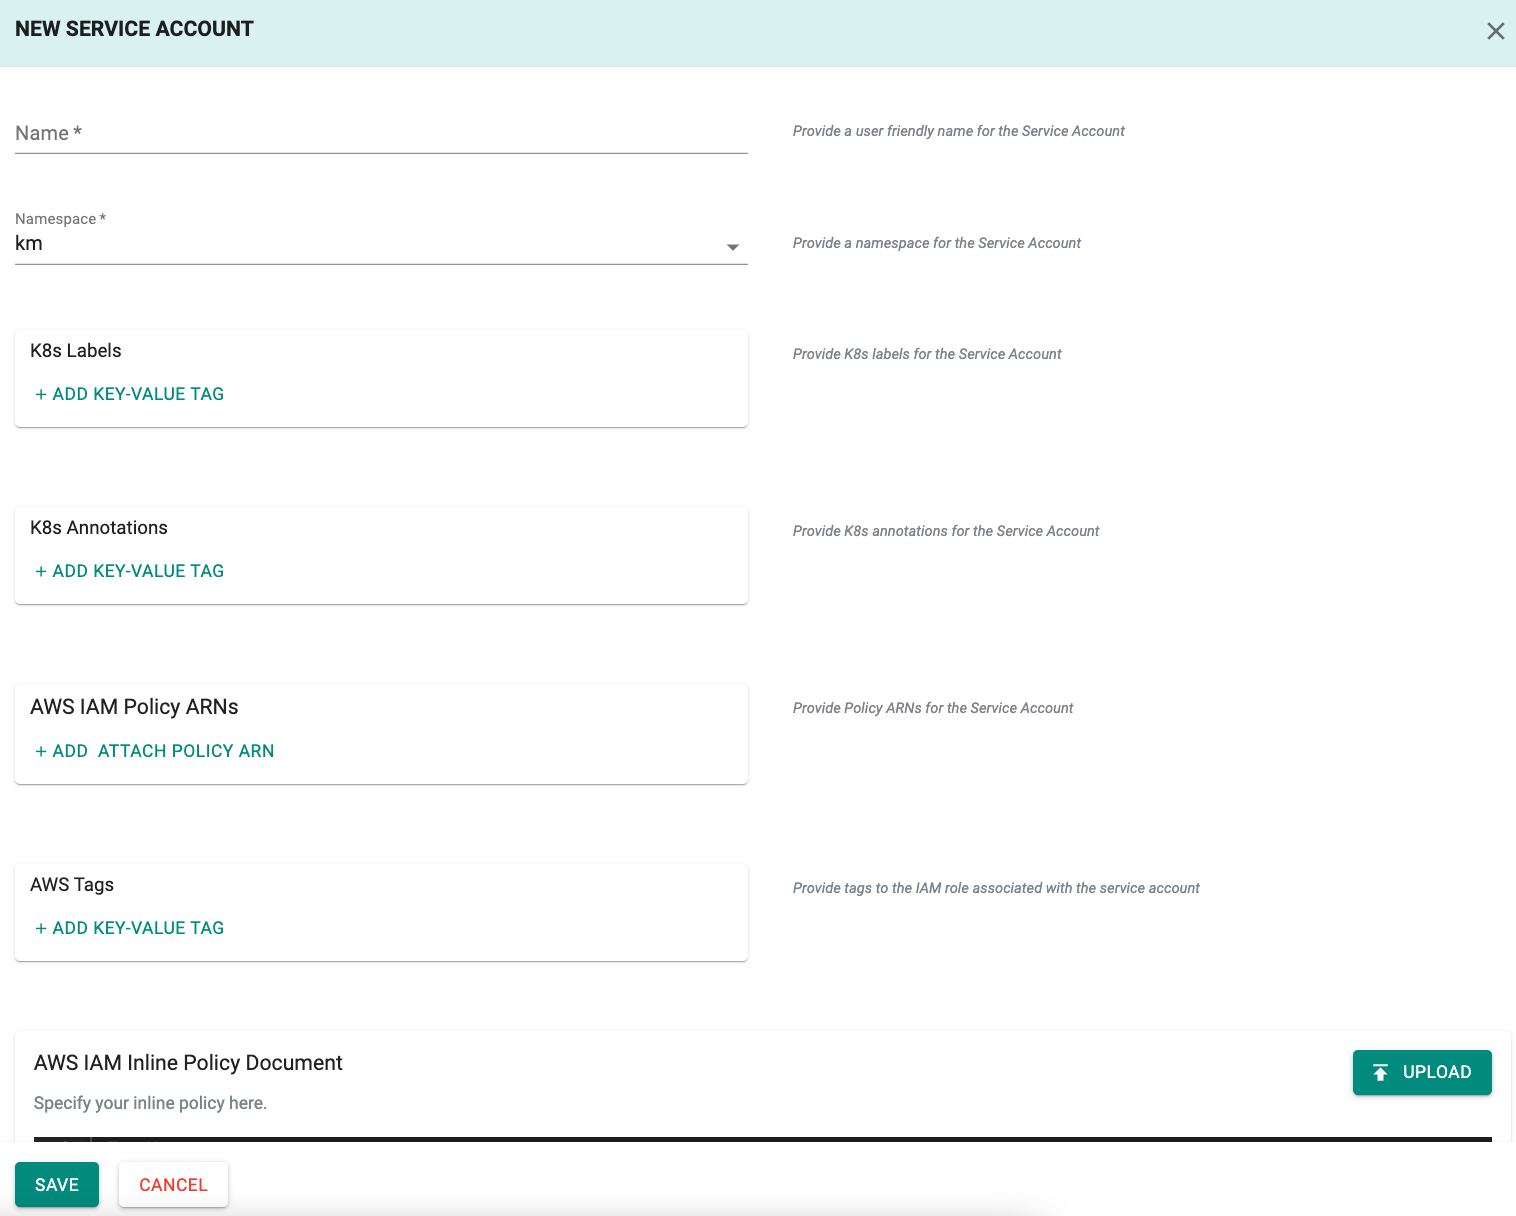Click the K8s Labels heading
This screenshot has height=1216, width=1516.
(76, 351)
